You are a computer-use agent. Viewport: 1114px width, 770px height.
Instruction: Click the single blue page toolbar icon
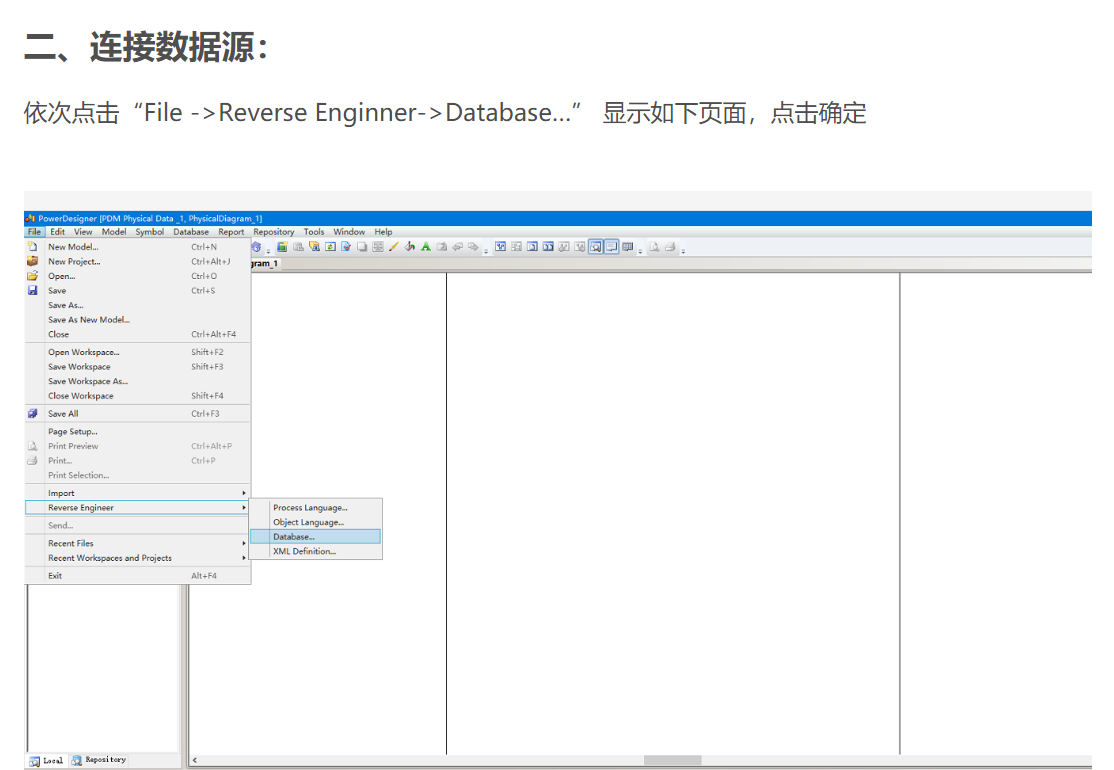532,246
